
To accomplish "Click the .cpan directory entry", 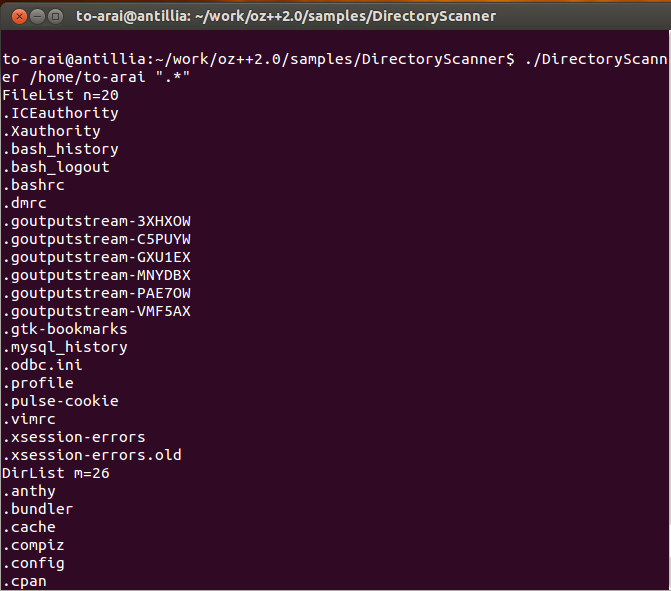I will [x=24, y=581].
